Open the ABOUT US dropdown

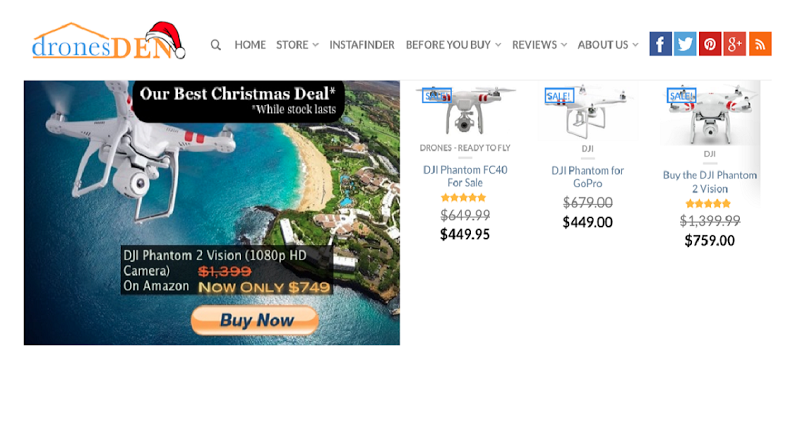coord(608,45)
